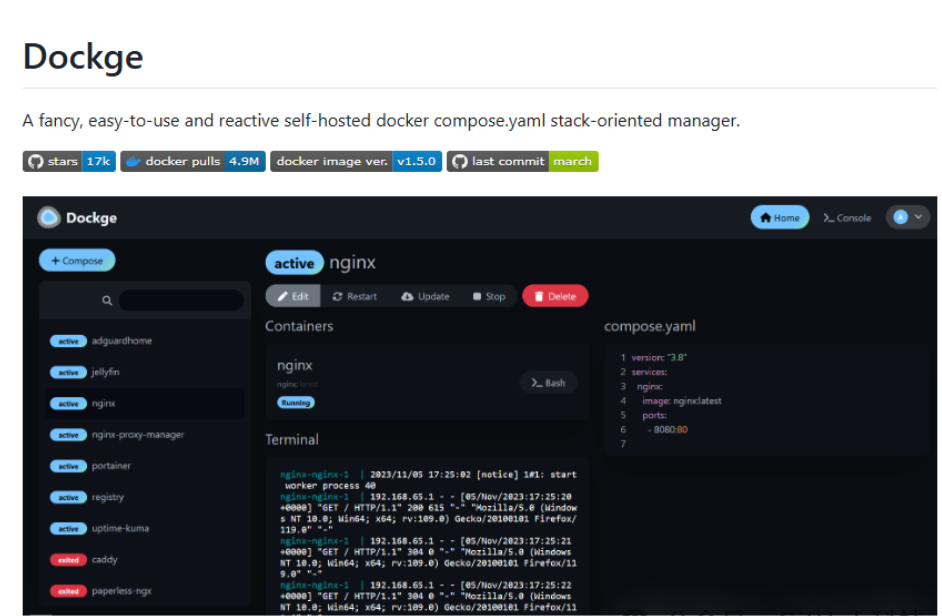Open Bash for nginx container
The image size is (942, 616).
pos(548,383)
